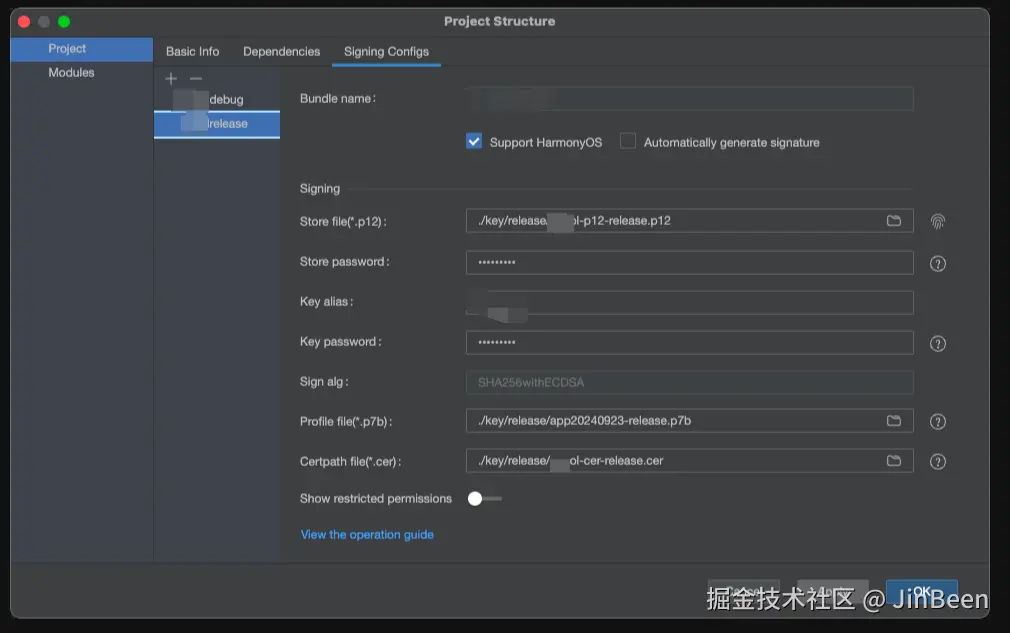Click the minus icon to remove signing config
The width and height of the screenshot is (1010, 633).
pyautogui.click(x=196, y=79)
